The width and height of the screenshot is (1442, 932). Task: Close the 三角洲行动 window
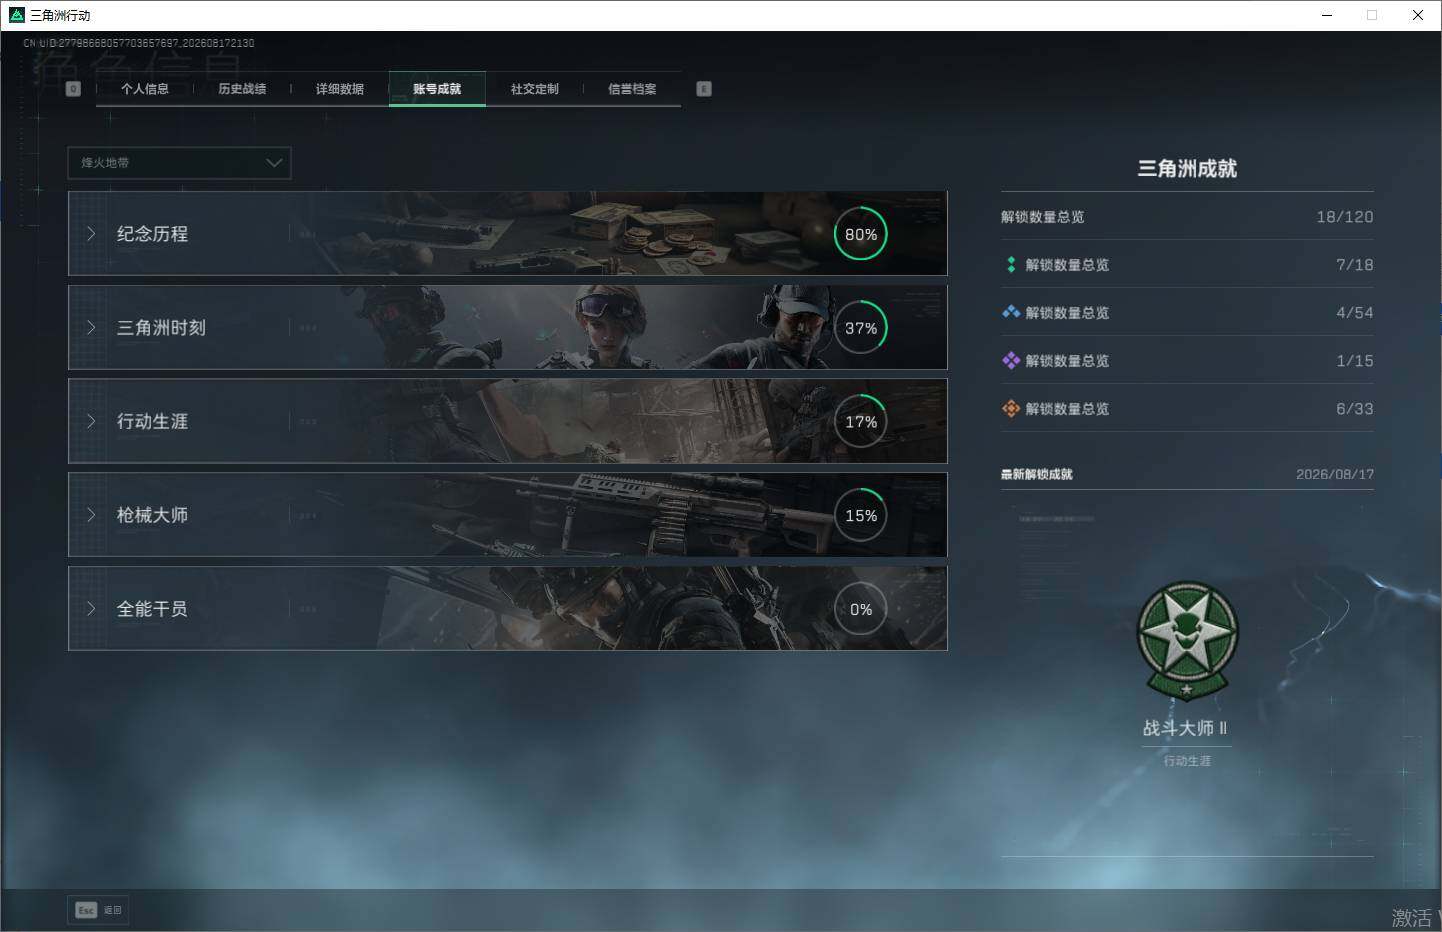coord(1418,15)
